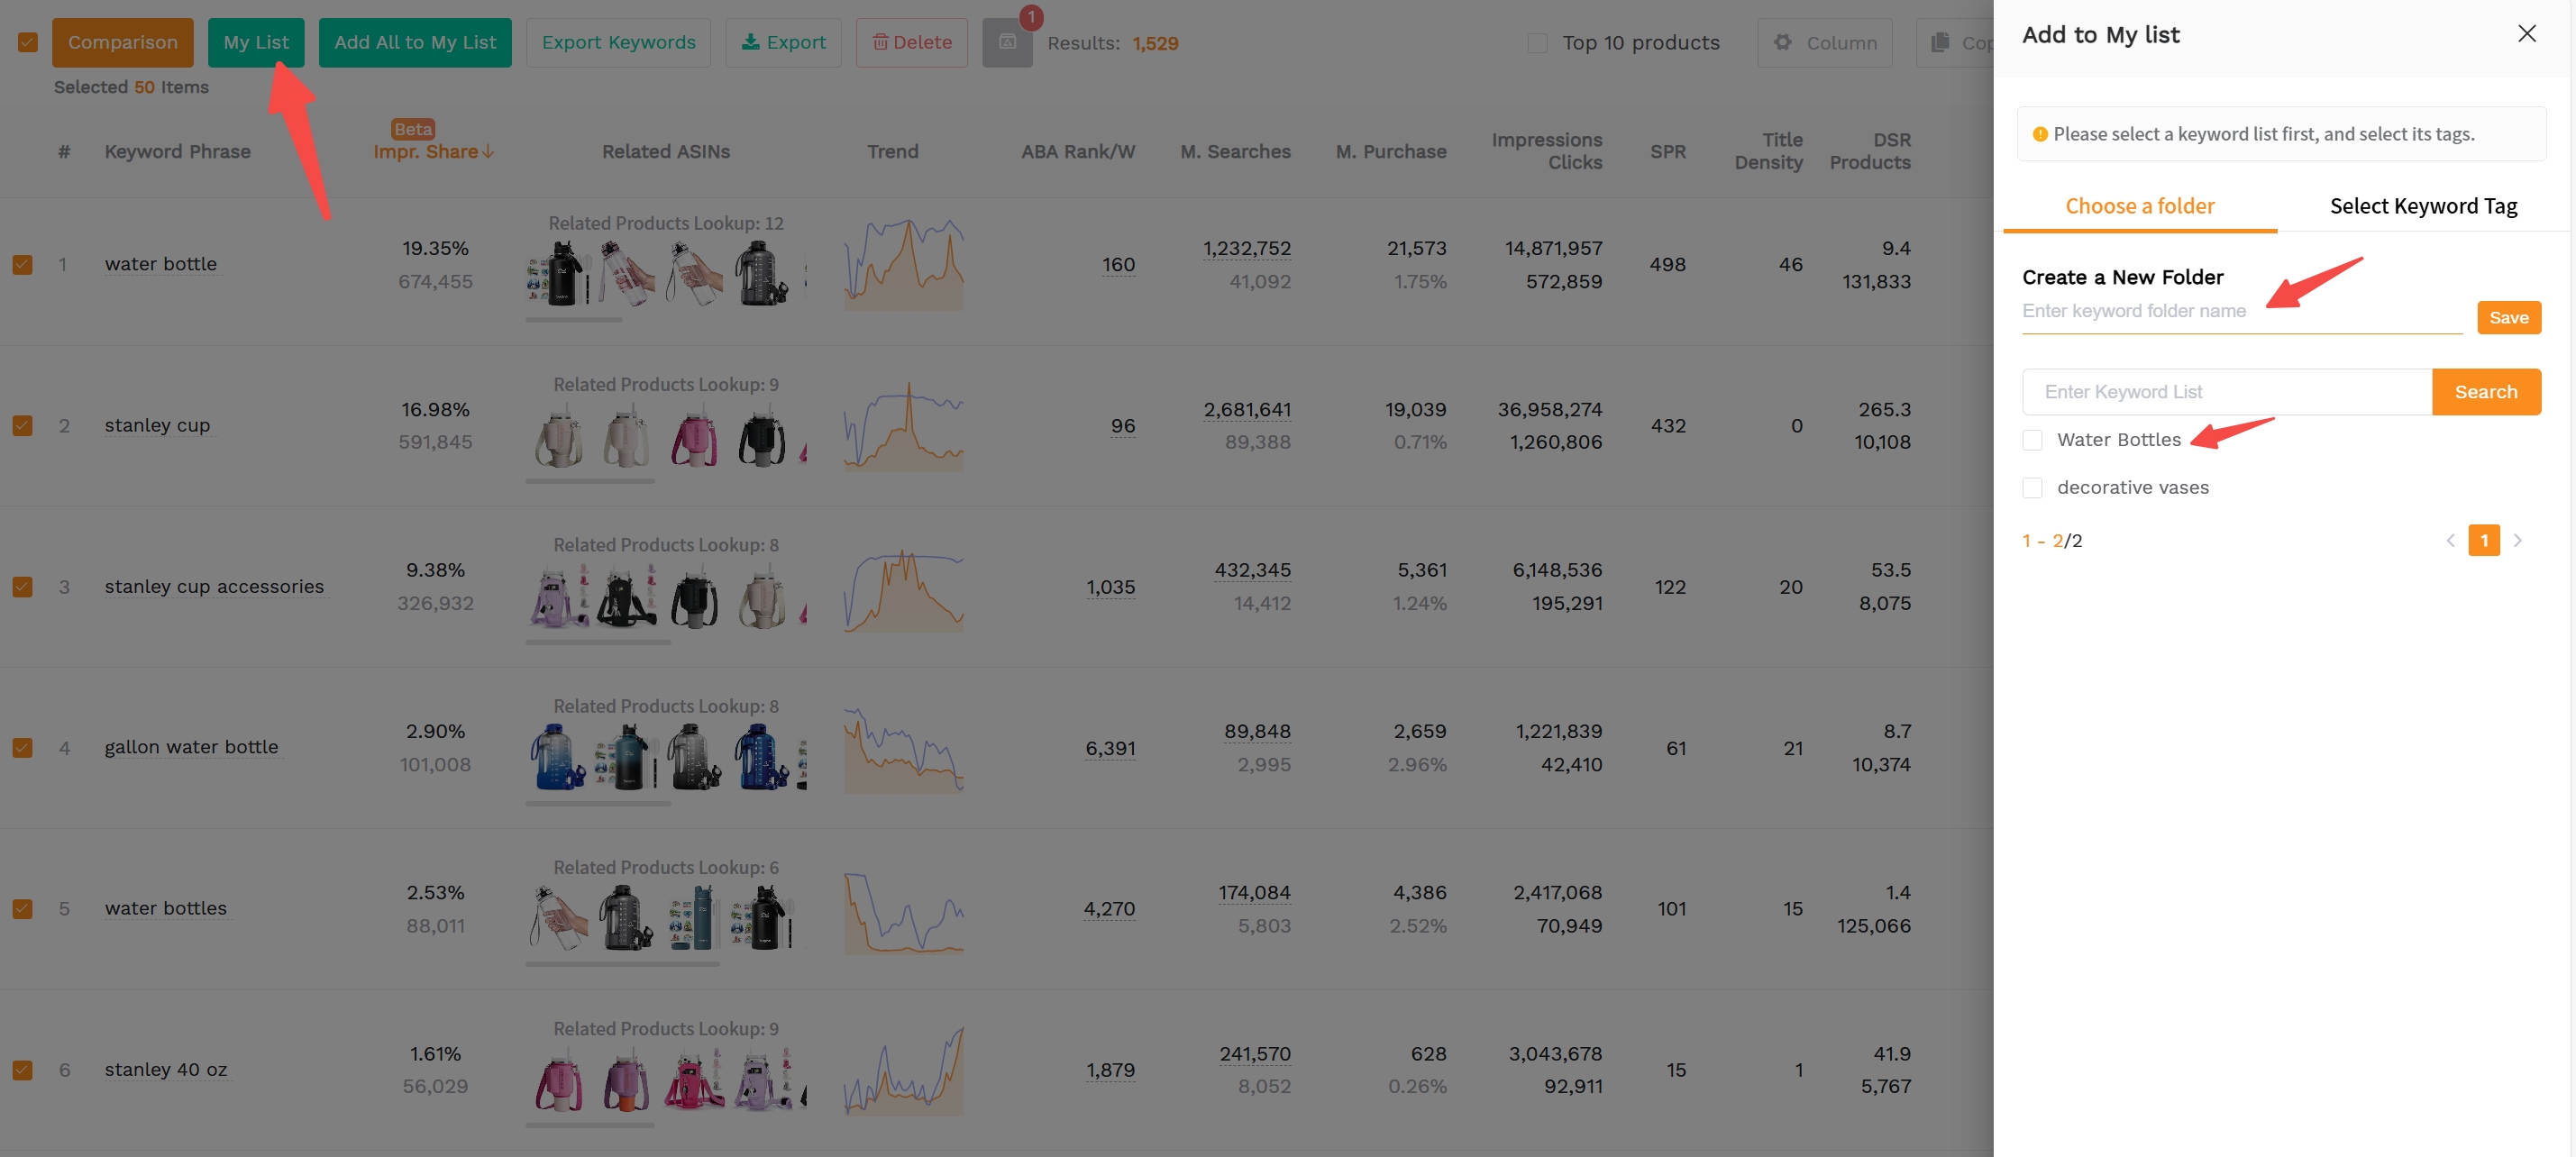Screen dimensions: 2576x1157
Task: Uncheck the row checkbox for stanley cup
Action: point(22,425)
